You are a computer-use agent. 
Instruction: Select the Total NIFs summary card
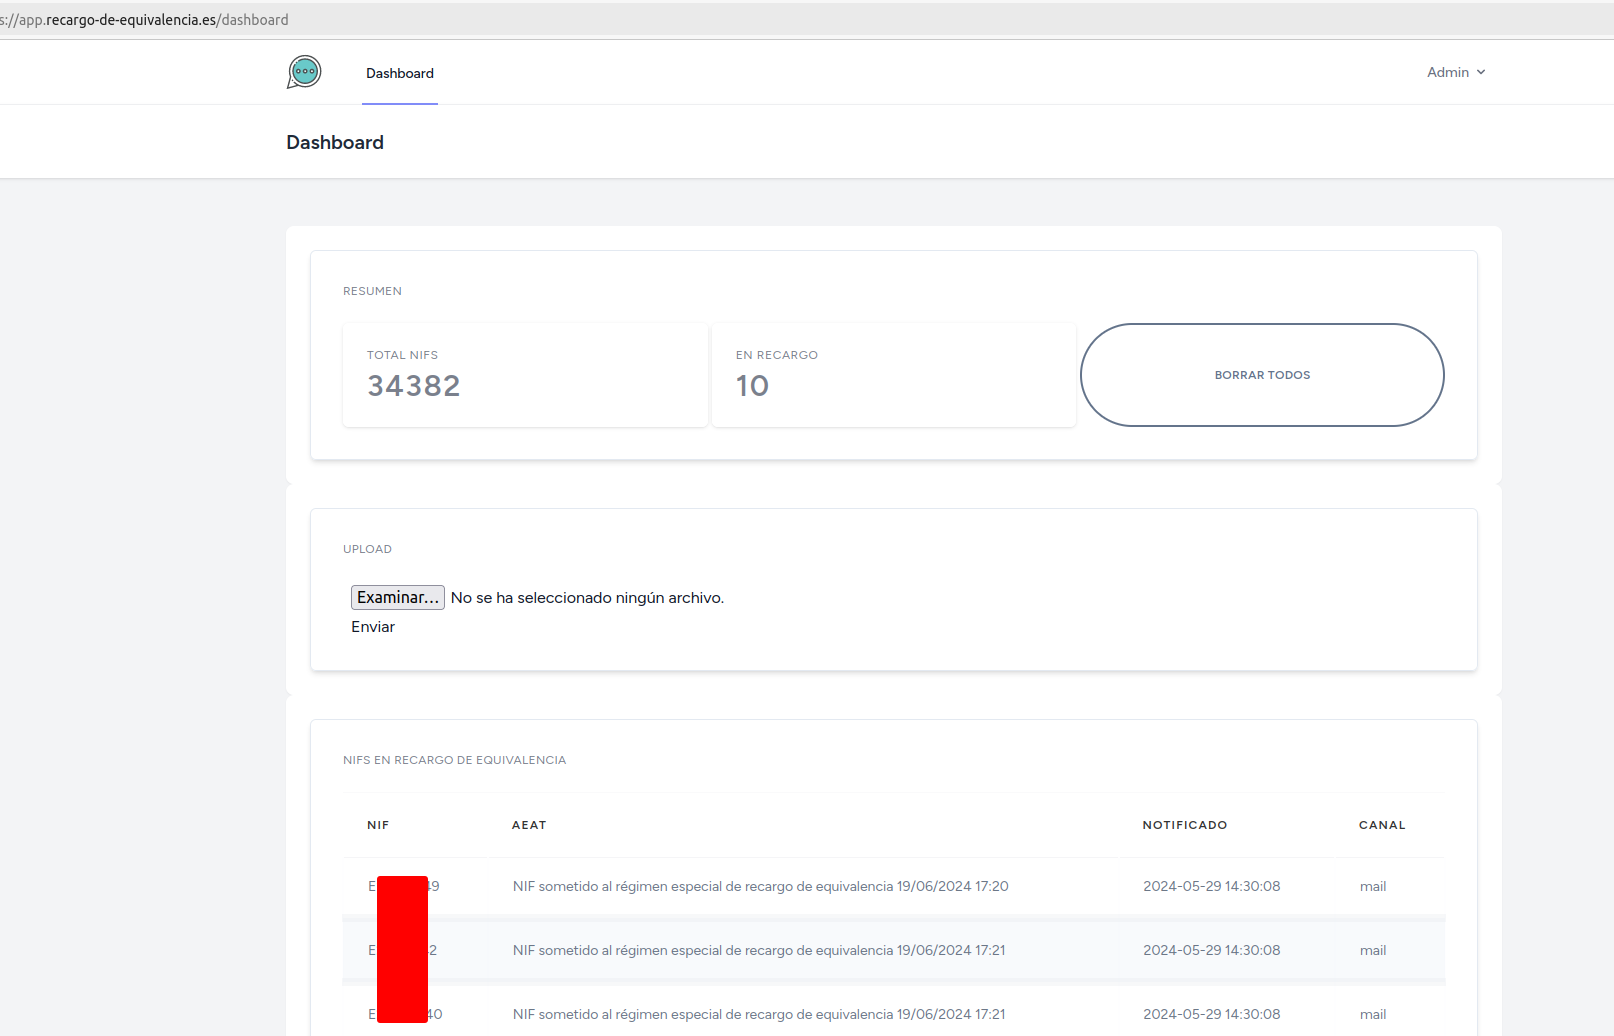525,375
